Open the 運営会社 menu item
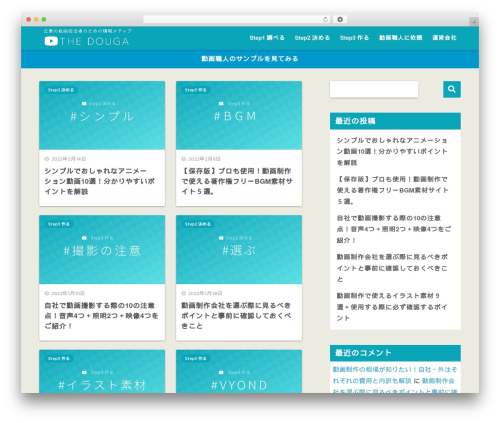Image resolution: width=500 pixels, height=423 pixels. pos(444,38)
